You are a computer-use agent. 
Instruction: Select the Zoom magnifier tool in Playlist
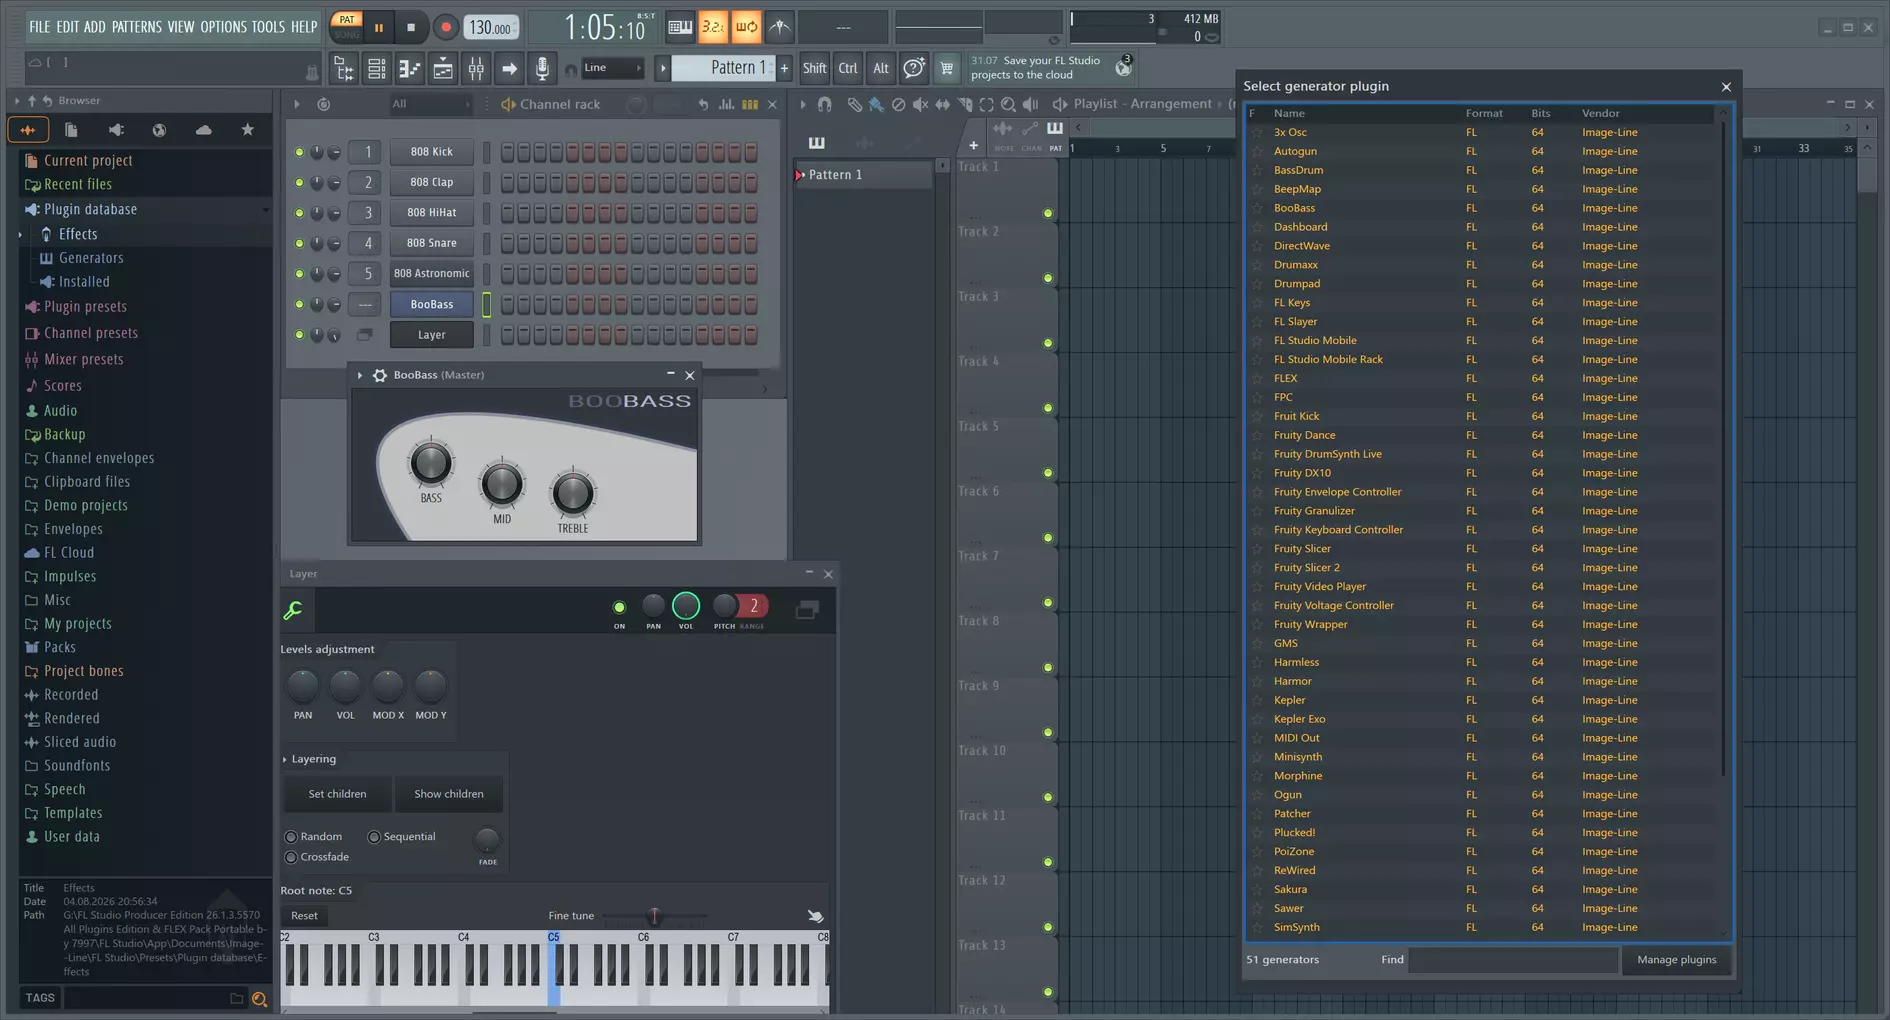pyautogui.click(x=1008, y=104)
